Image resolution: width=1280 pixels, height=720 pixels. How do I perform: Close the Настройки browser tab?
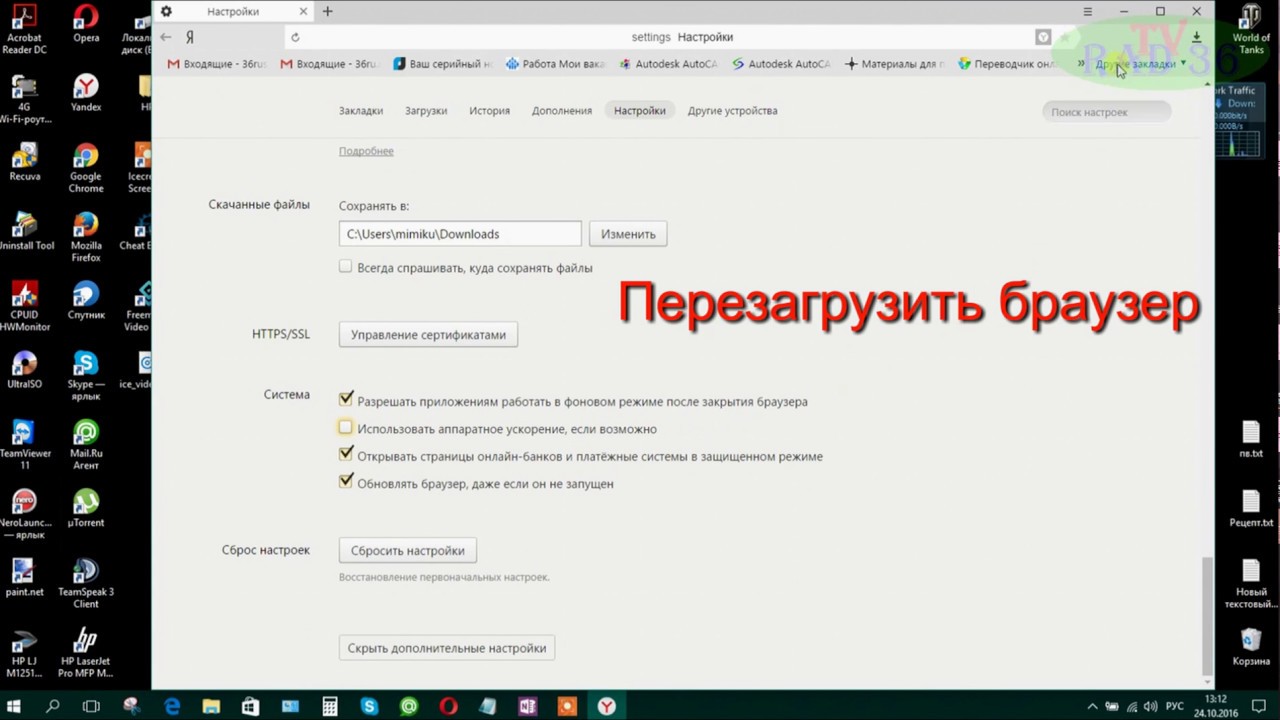point(301,11)
